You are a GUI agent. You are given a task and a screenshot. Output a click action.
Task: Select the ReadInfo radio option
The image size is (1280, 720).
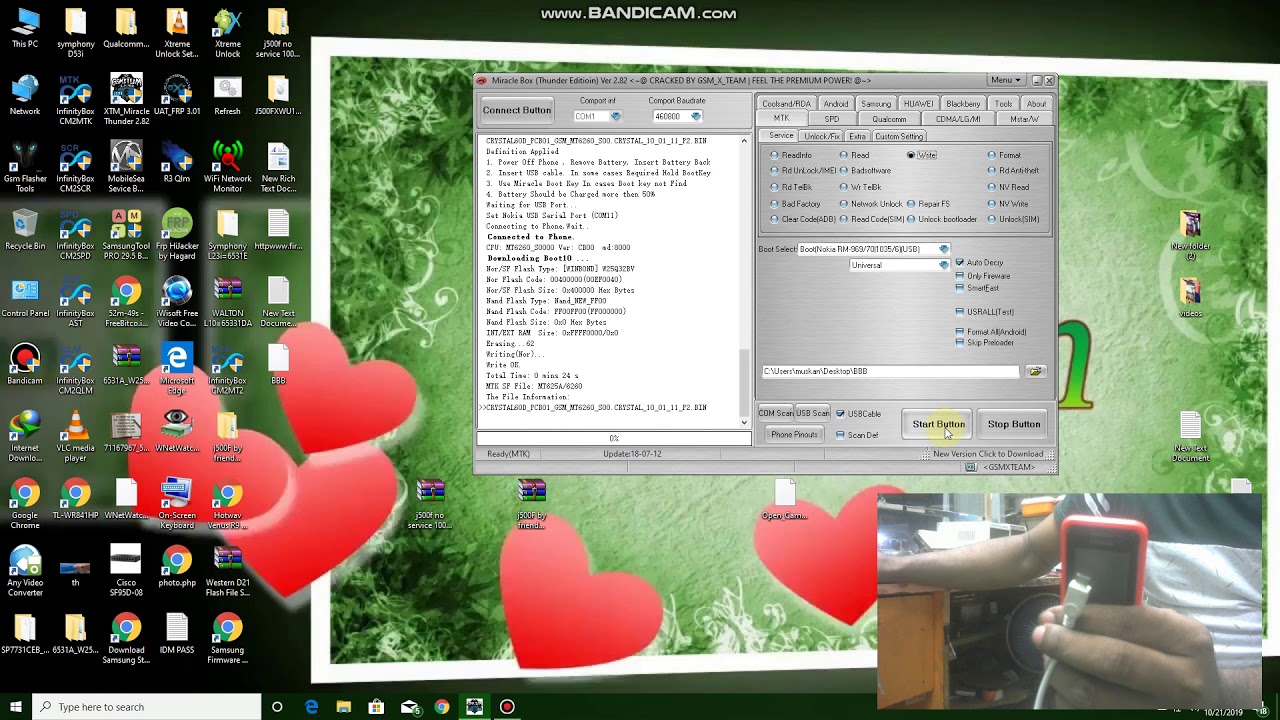(790, 155)
